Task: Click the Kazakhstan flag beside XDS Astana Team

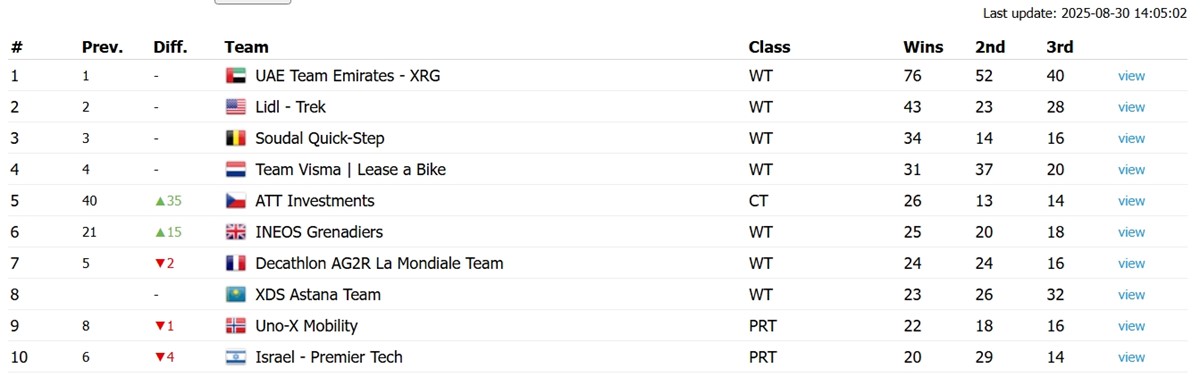Action: click(236, 295)
